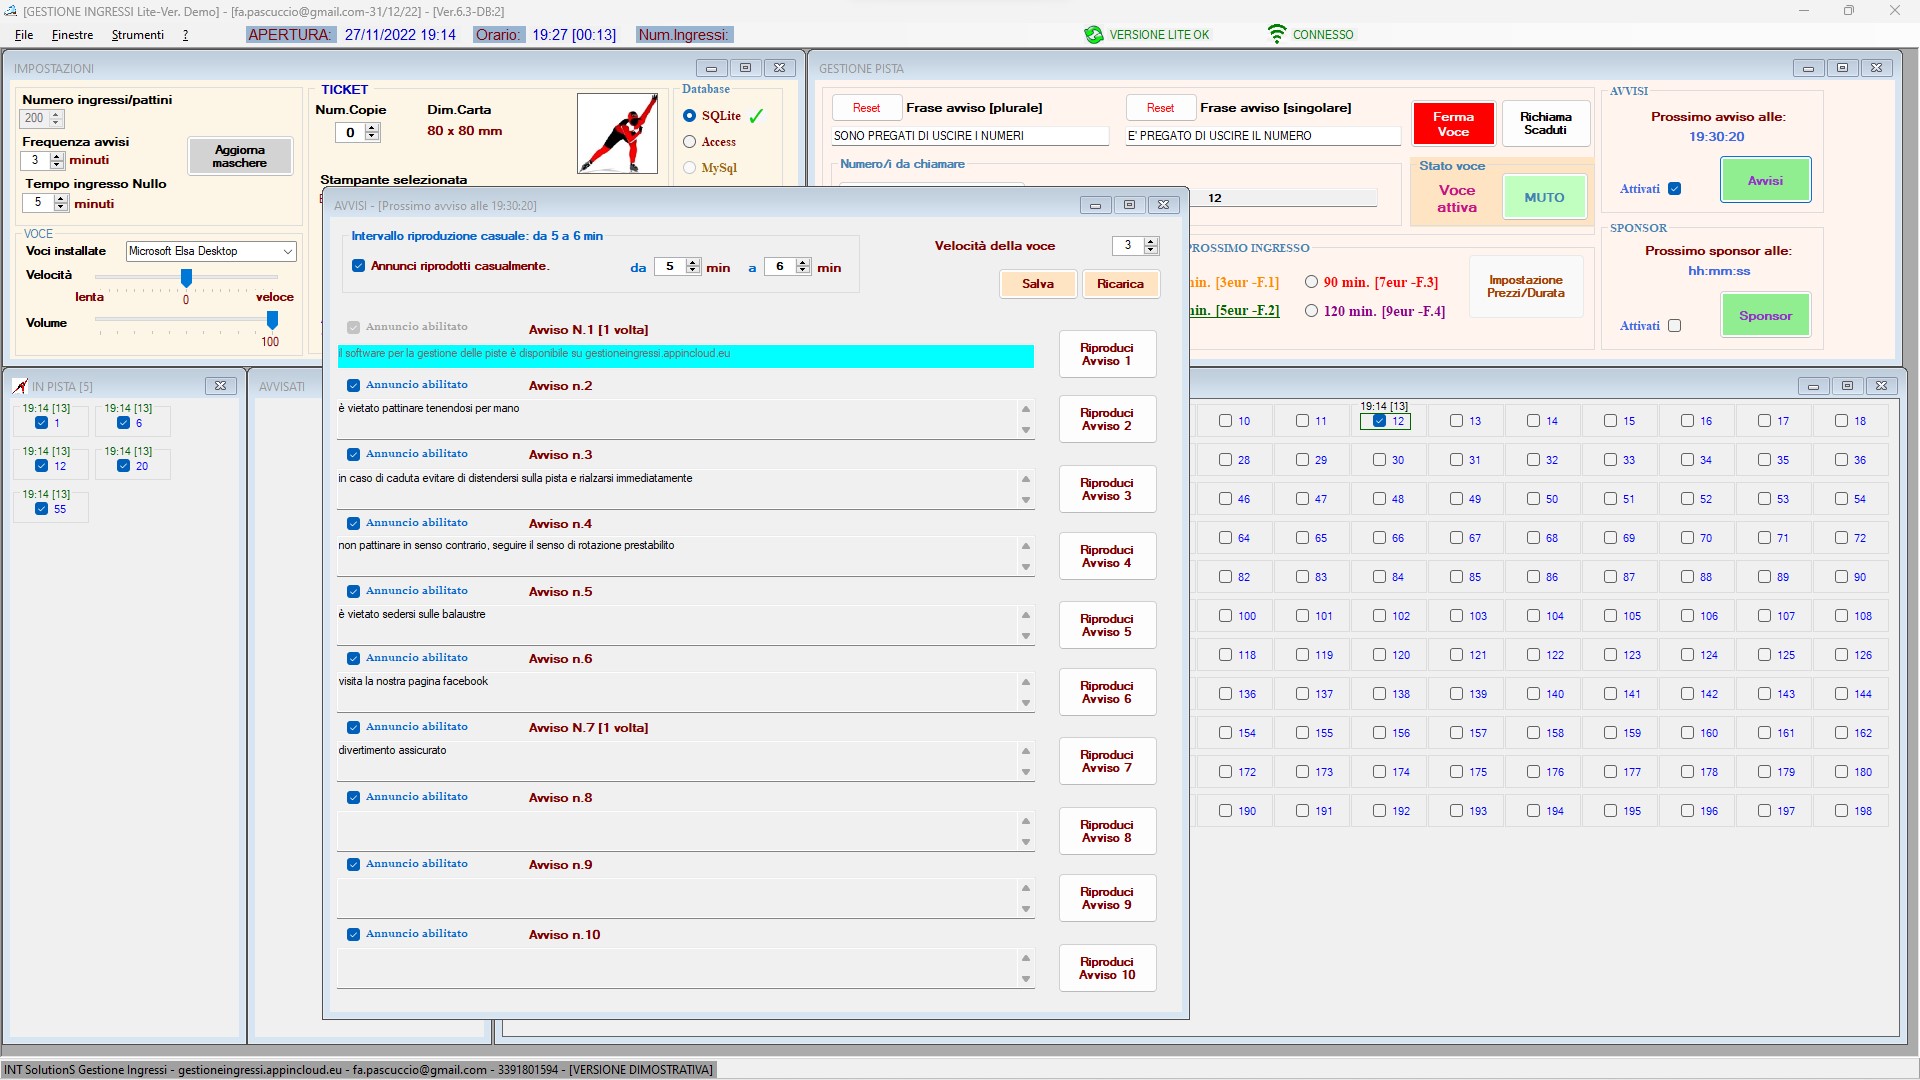Click the skater image thumbnail
1920x1080 pixels.
617,134
